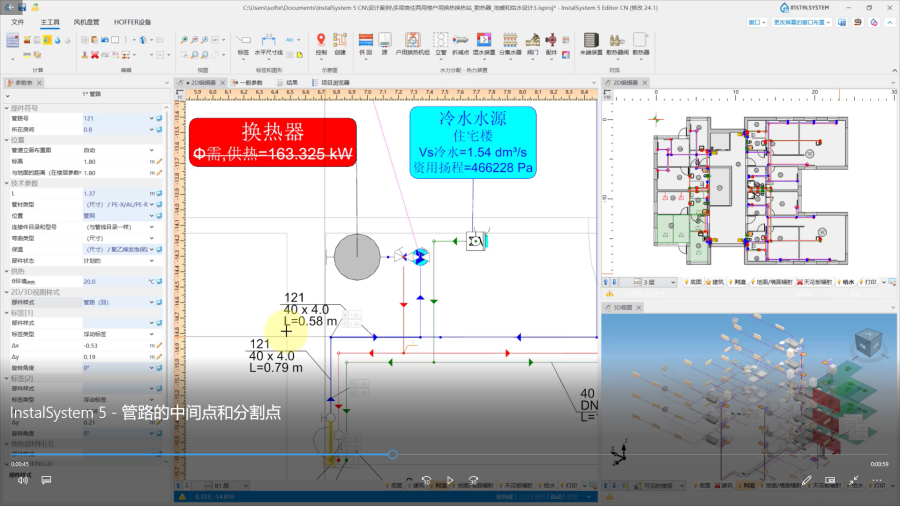Toggle the 给水 layer in the floor plan view
The image size is (900, 506).
pyautogui.click(x=846, y=282)
